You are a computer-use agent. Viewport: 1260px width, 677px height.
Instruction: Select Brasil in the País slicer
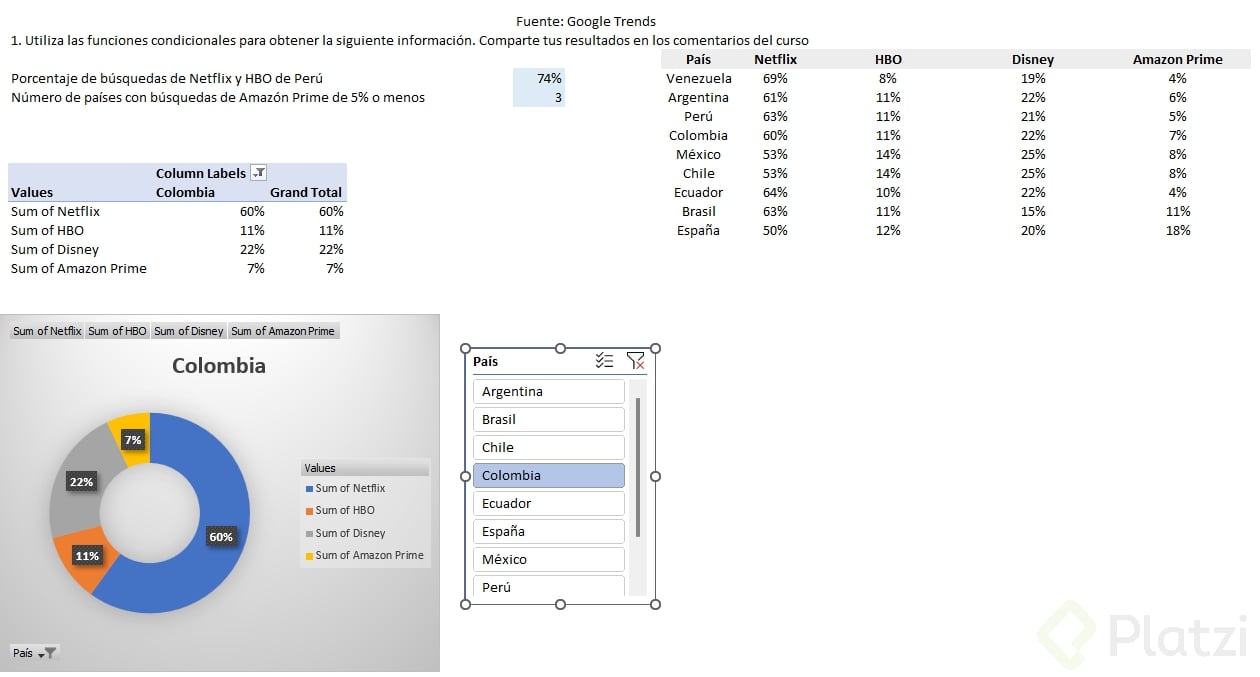(548, 419)
